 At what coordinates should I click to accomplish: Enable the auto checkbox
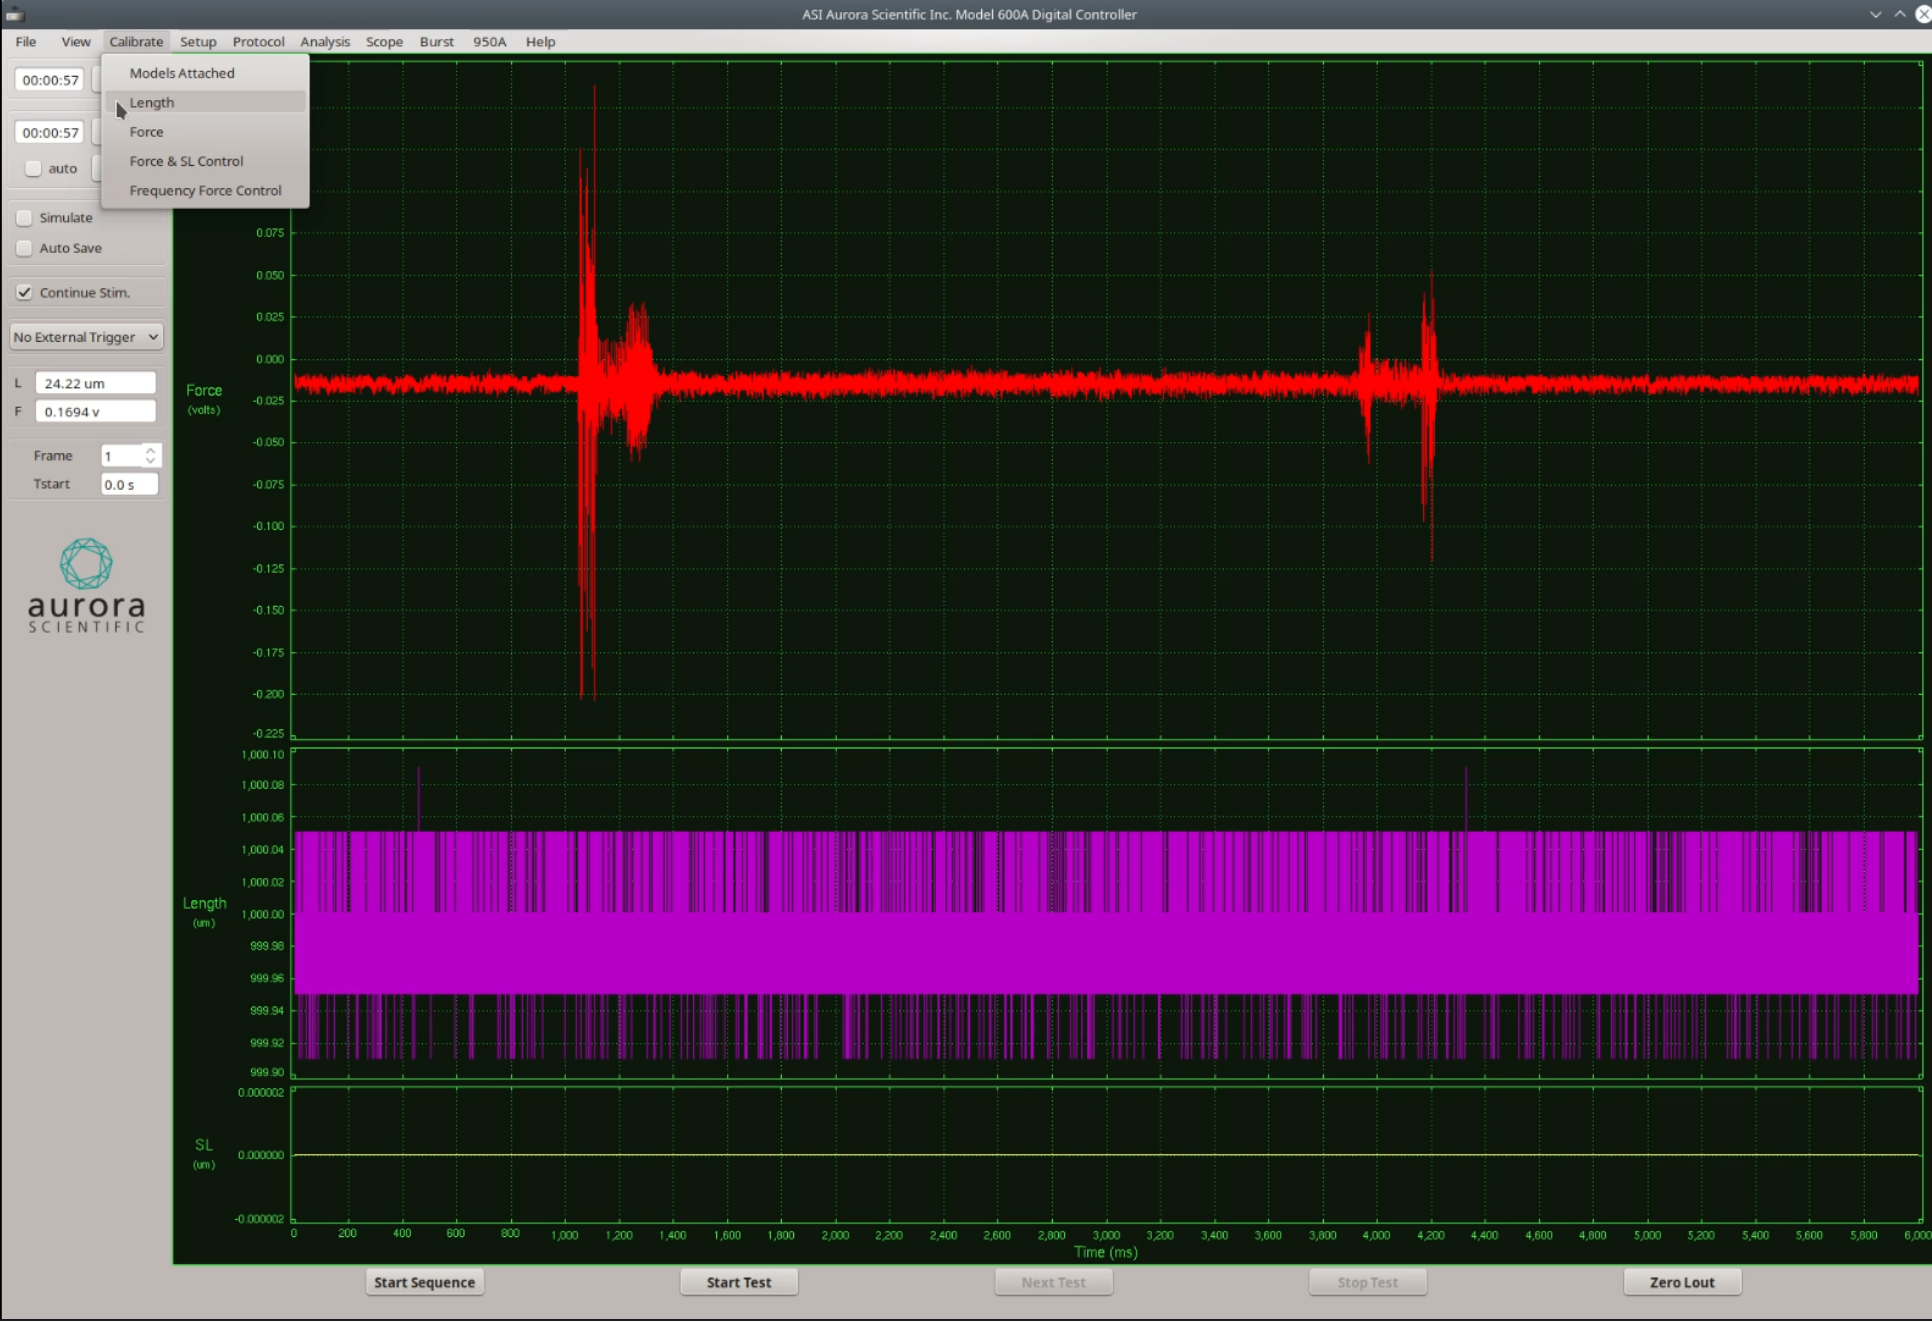33,168
